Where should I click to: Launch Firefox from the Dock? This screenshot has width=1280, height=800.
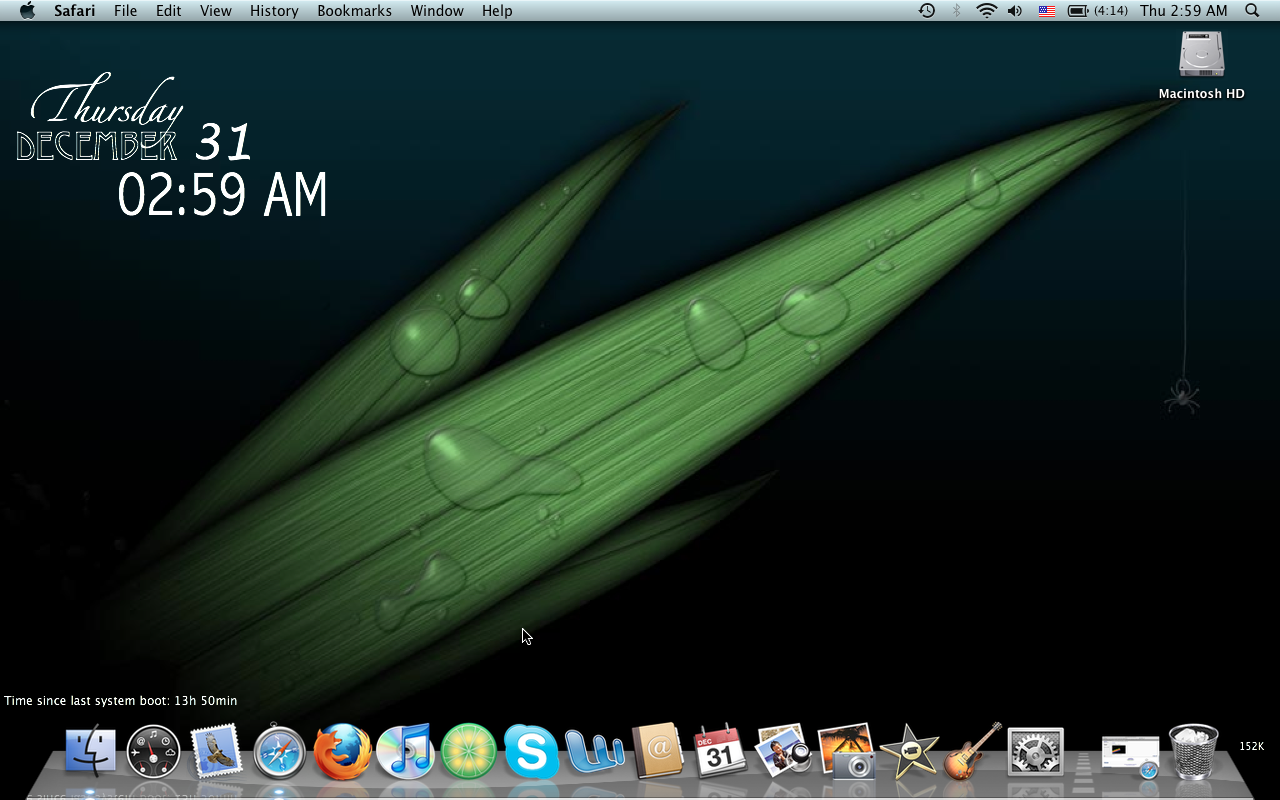pyautogui.click(x=342, y=752)
